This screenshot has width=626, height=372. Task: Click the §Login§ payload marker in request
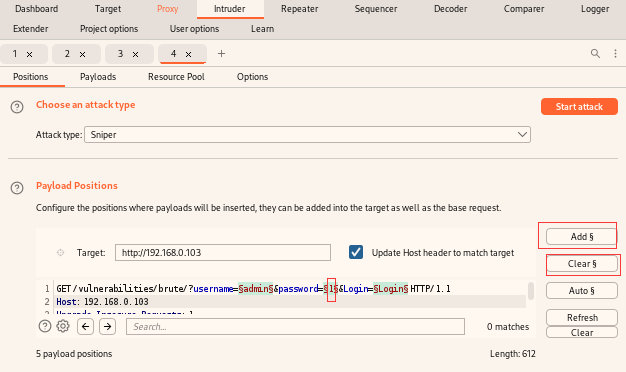pyautogui.click(x=390, y=289)
